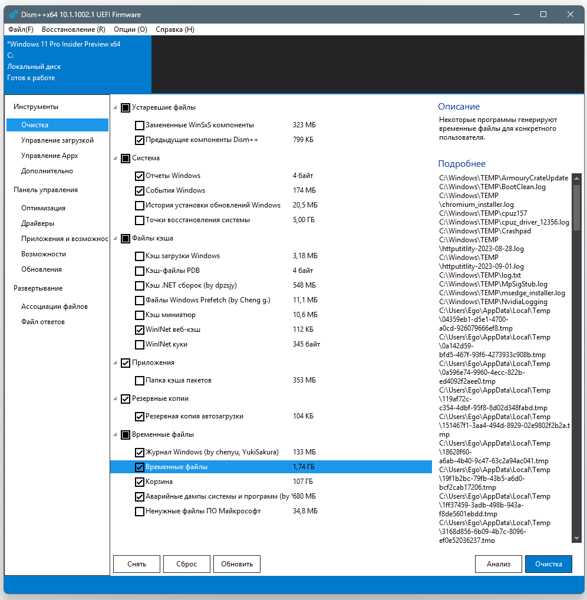Check Точки восстановления системы option
The width and height of the screenshot is (587, 600).
[x=140, y=220]
